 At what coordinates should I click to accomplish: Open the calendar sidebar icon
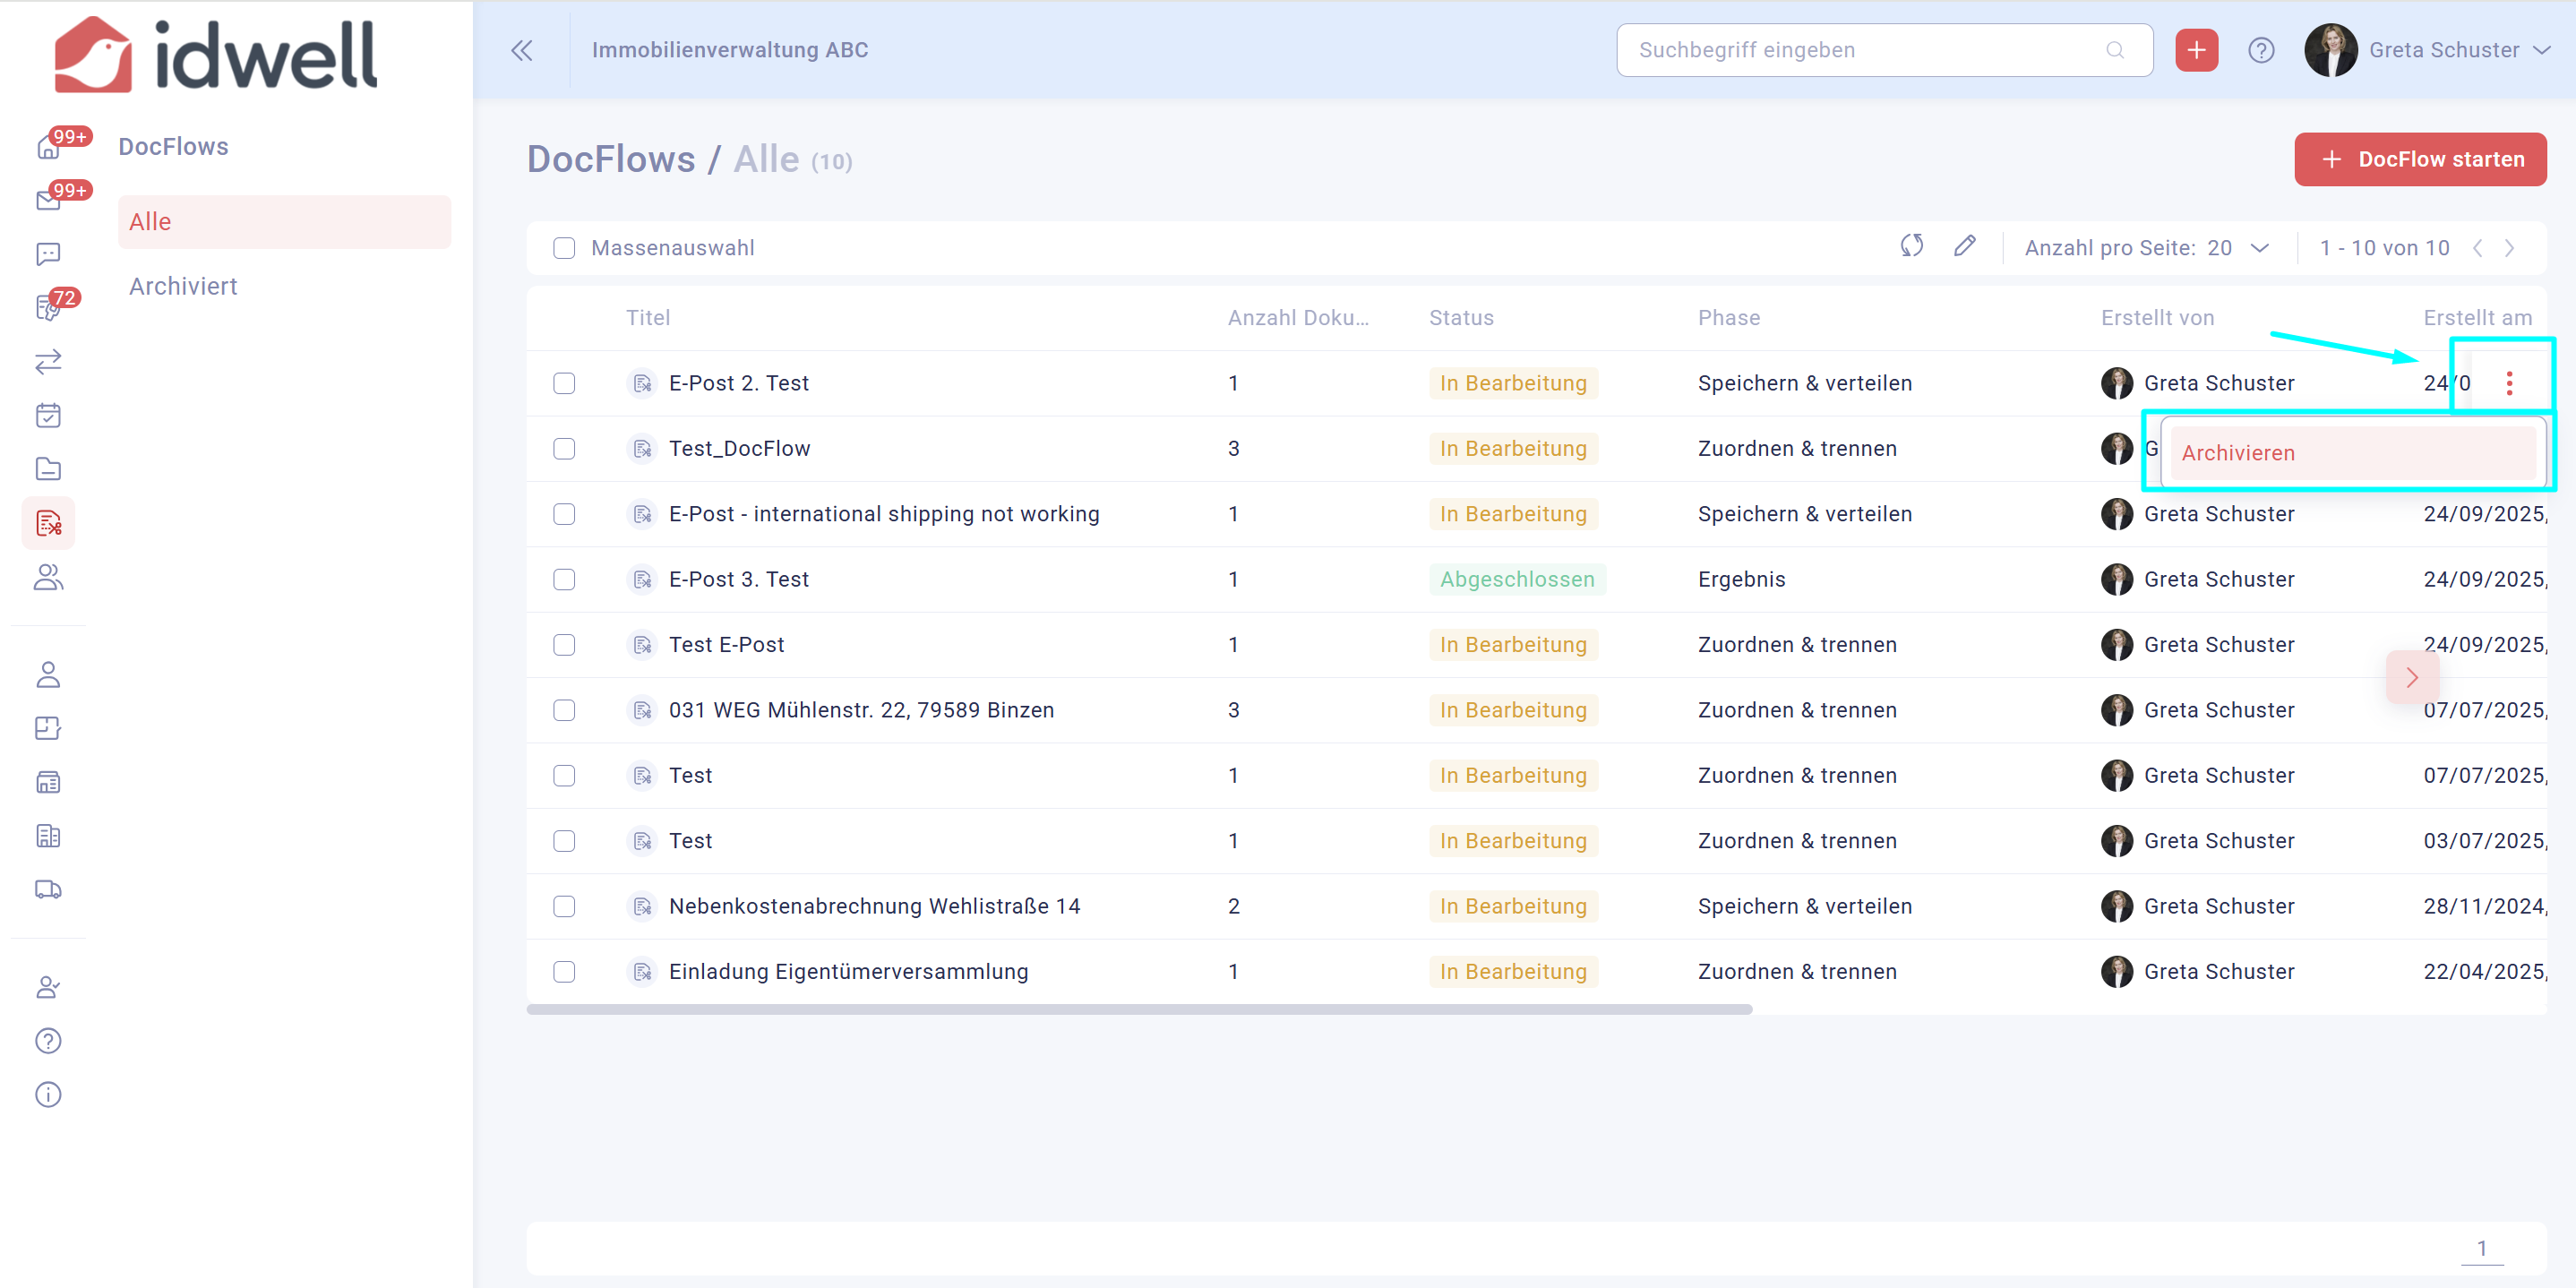(x=48, y=415)
